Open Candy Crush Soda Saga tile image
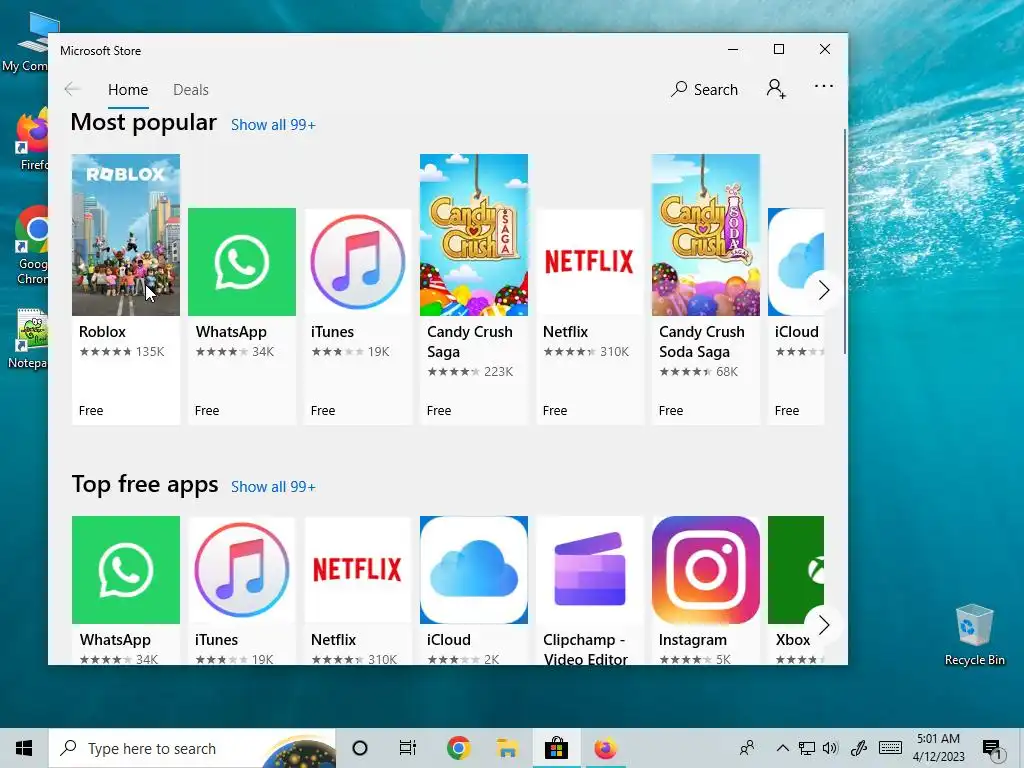 coord(706,235)
